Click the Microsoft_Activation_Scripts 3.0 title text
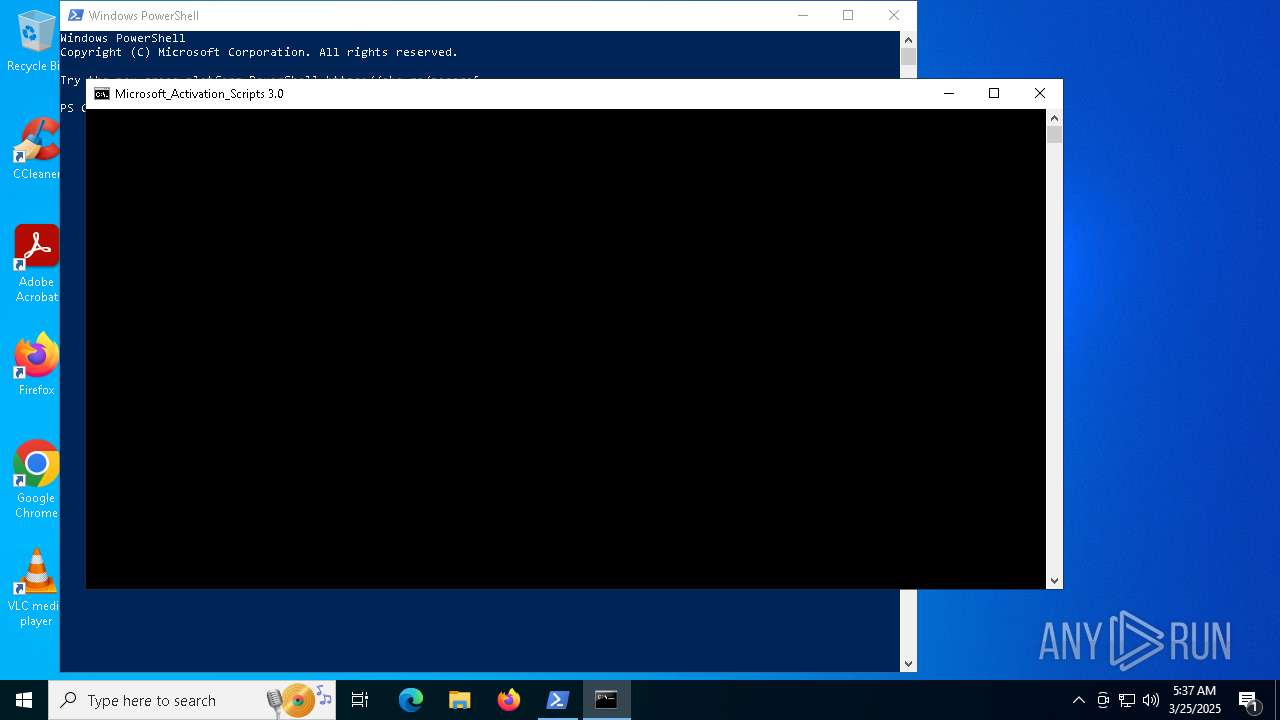The height and width of the screenshot is (720, 1280). click(199, 94)
